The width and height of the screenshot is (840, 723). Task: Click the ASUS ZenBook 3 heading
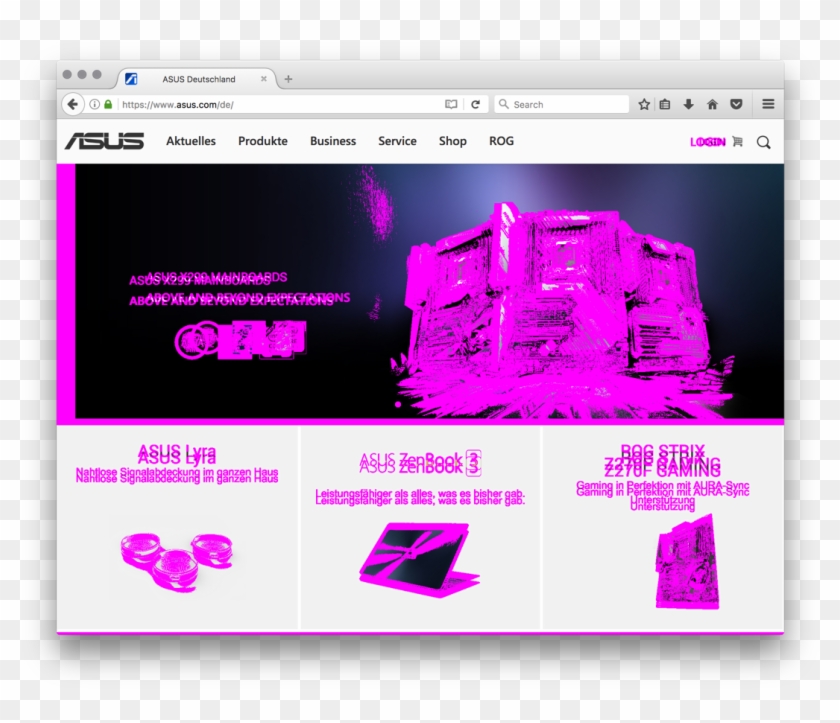click(x=420, y=463)
